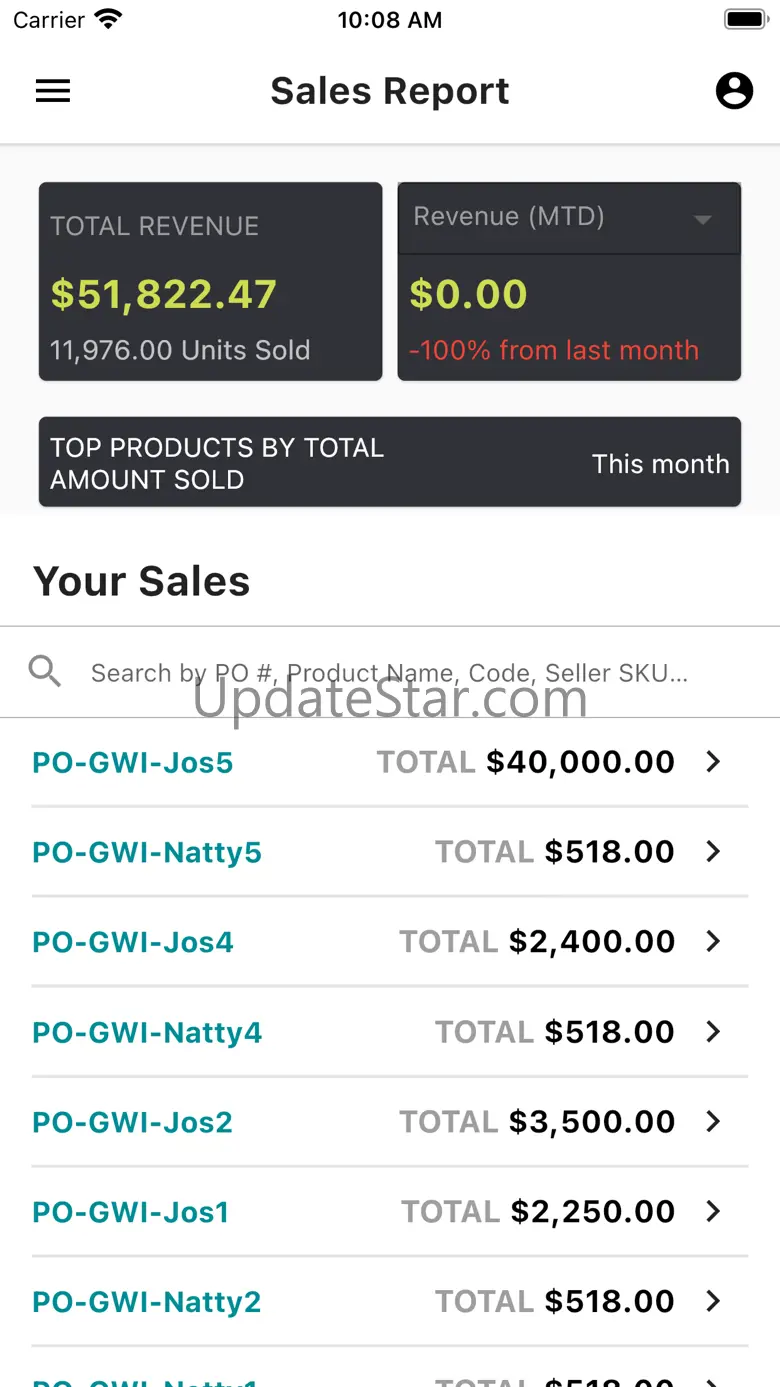Open chevron for PO-GWI-Natty2 row
780x1387 pixels.
click(713, 1302)
